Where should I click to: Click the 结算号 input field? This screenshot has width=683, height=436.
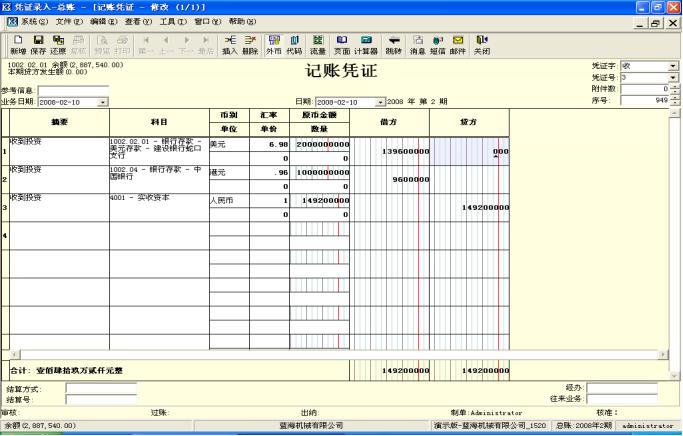tap(101, 399)
